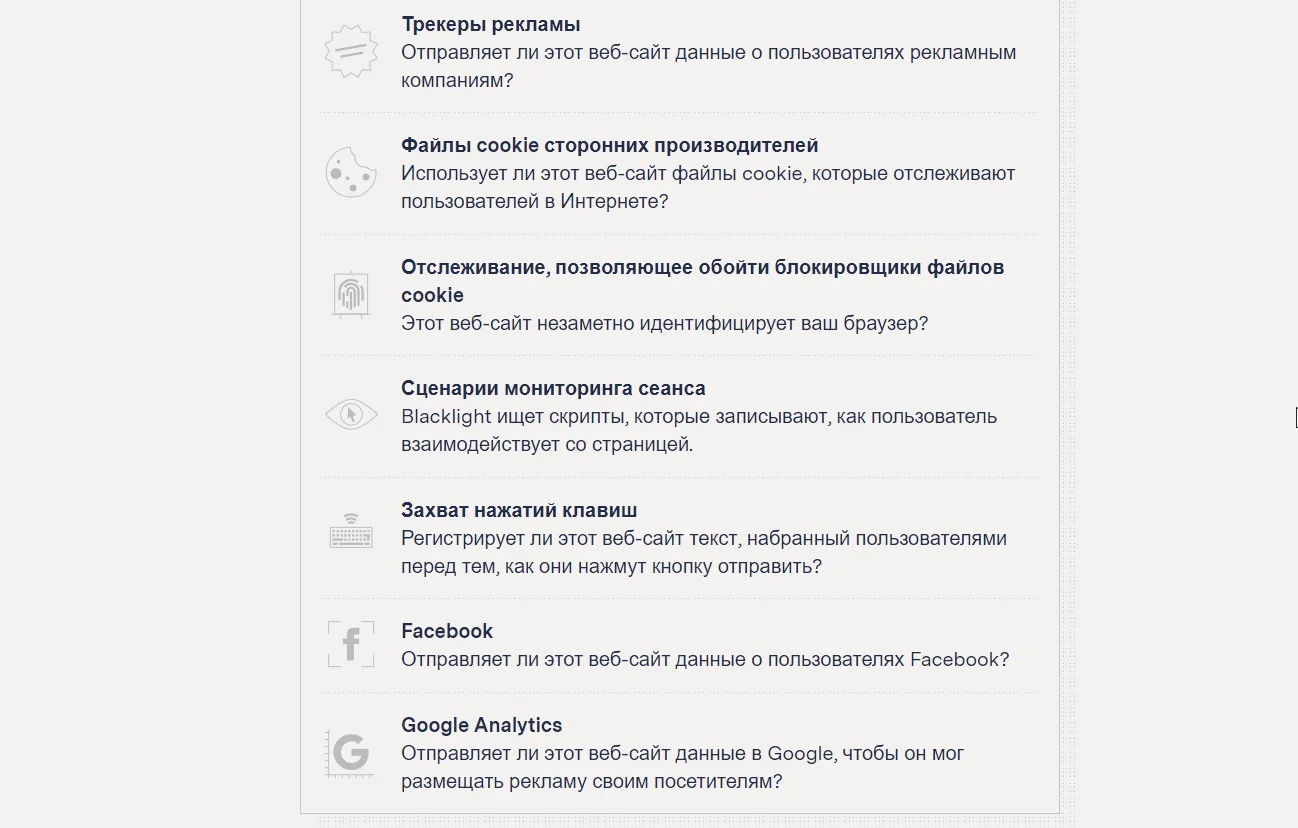
Task: Select the "Трекеры рекламы" heading
Action: 490,24
